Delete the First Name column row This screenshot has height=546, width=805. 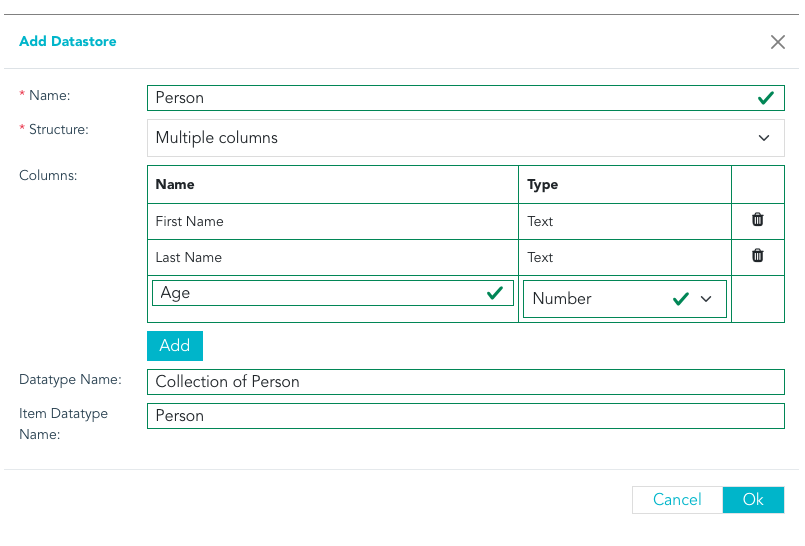[x=757, y=220]
